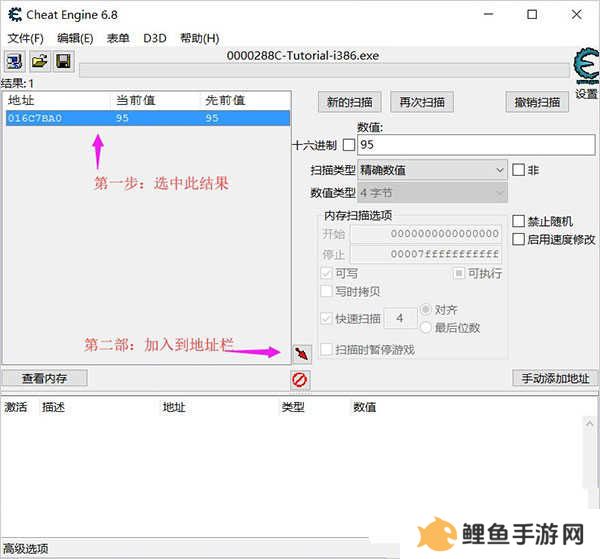Click the 高级选项 link at bottom
600x559 pixels.
(x=26, y=549)
